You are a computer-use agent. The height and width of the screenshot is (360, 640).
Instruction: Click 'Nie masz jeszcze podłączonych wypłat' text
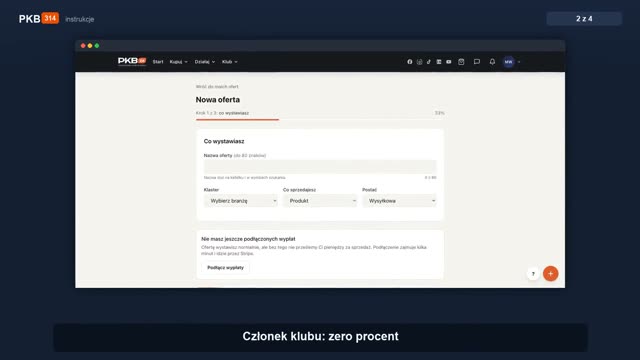tap(248, 239)
